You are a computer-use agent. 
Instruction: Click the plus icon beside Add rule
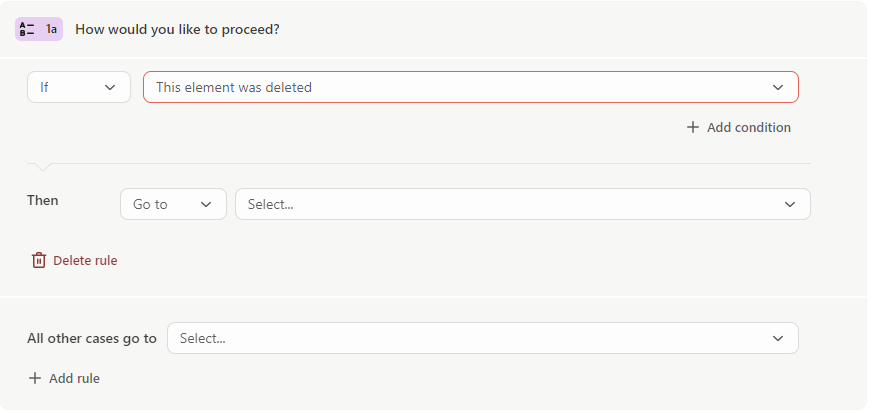34,378
